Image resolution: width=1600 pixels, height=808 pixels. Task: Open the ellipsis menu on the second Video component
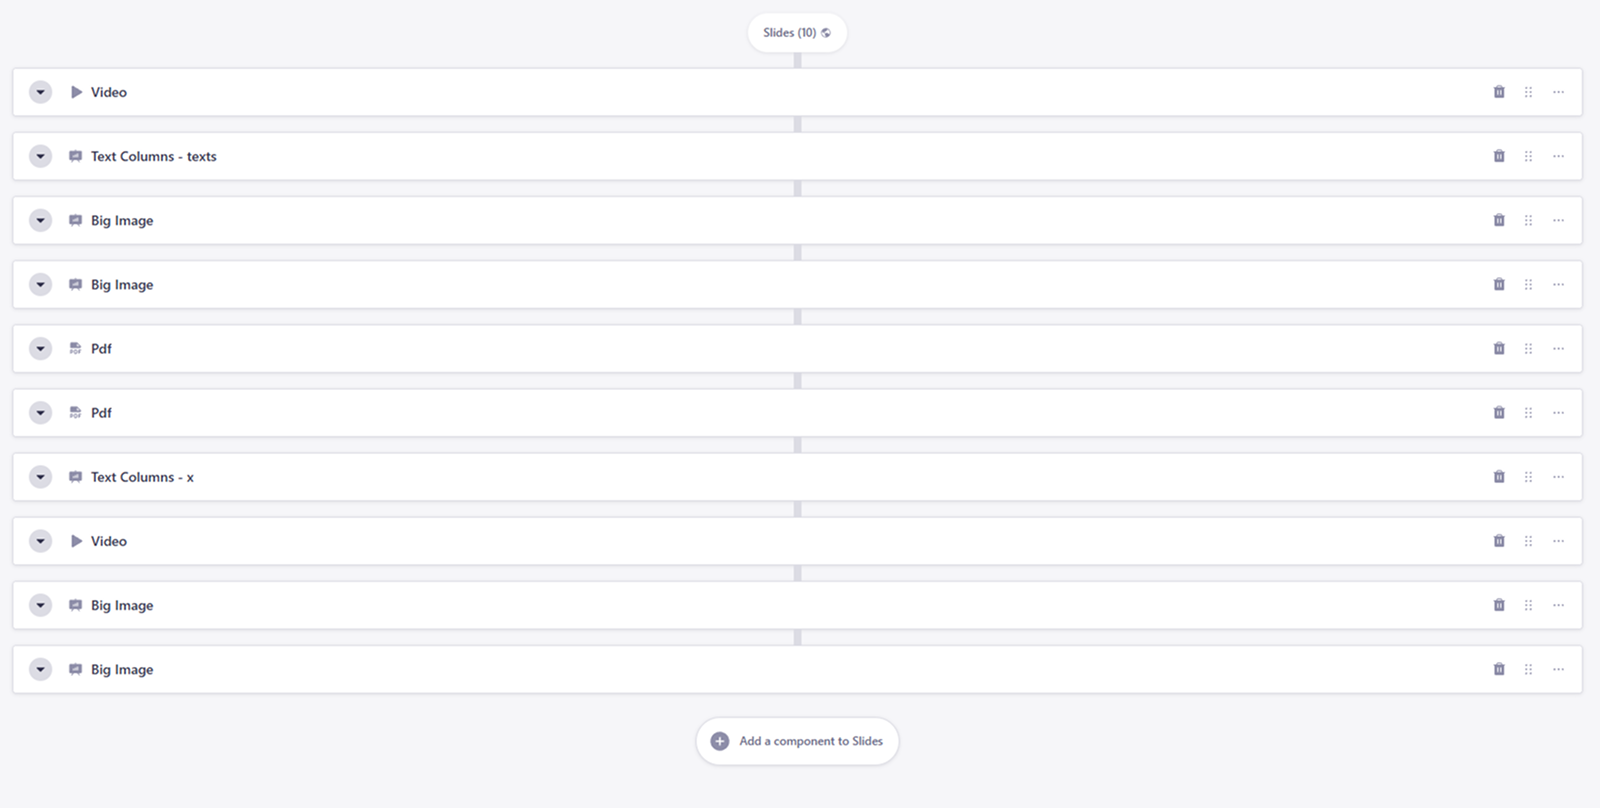pos(1559,541)
